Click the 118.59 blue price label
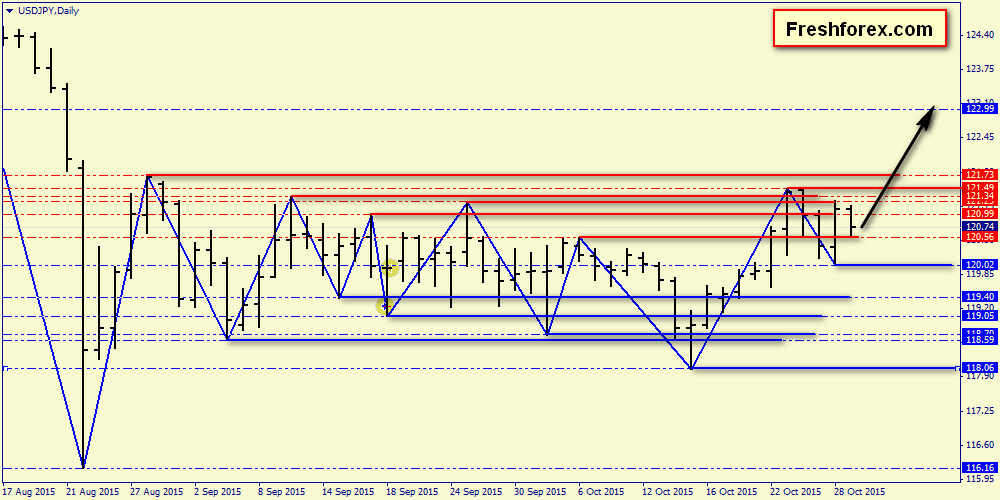 click(979, 341)
